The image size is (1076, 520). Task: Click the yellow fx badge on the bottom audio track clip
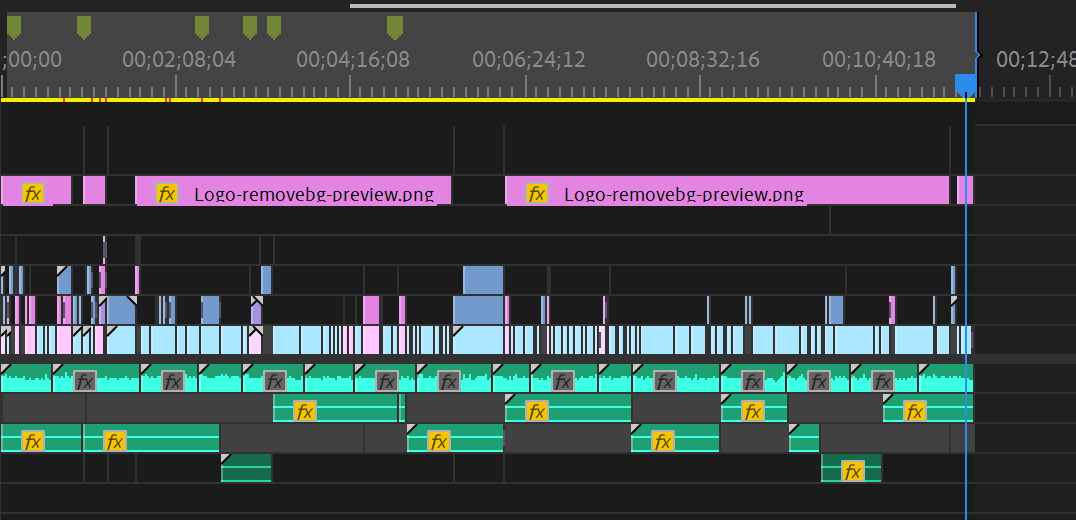(852, 471)
